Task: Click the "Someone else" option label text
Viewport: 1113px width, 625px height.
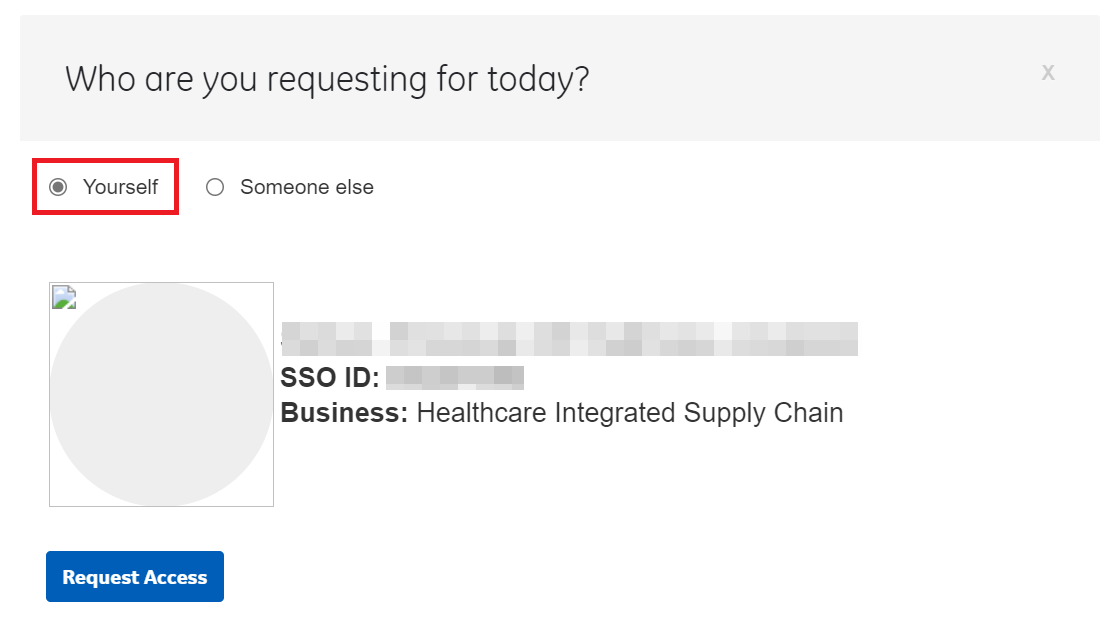Action: click(307, 187)
